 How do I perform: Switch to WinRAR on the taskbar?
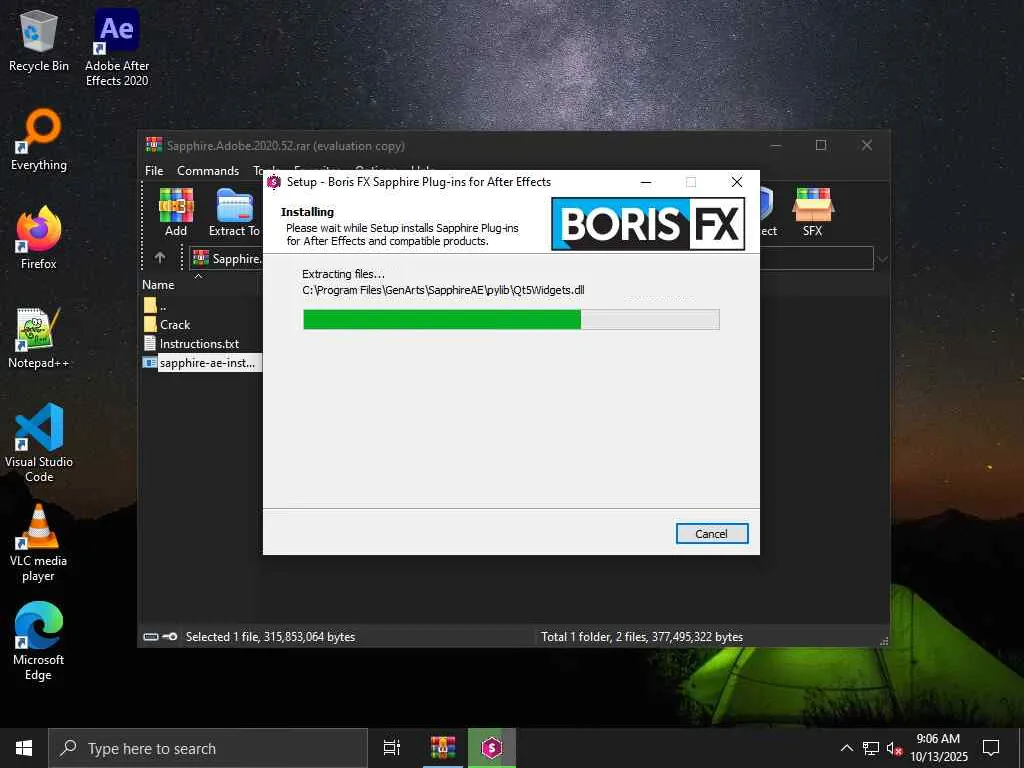point(443,748)
